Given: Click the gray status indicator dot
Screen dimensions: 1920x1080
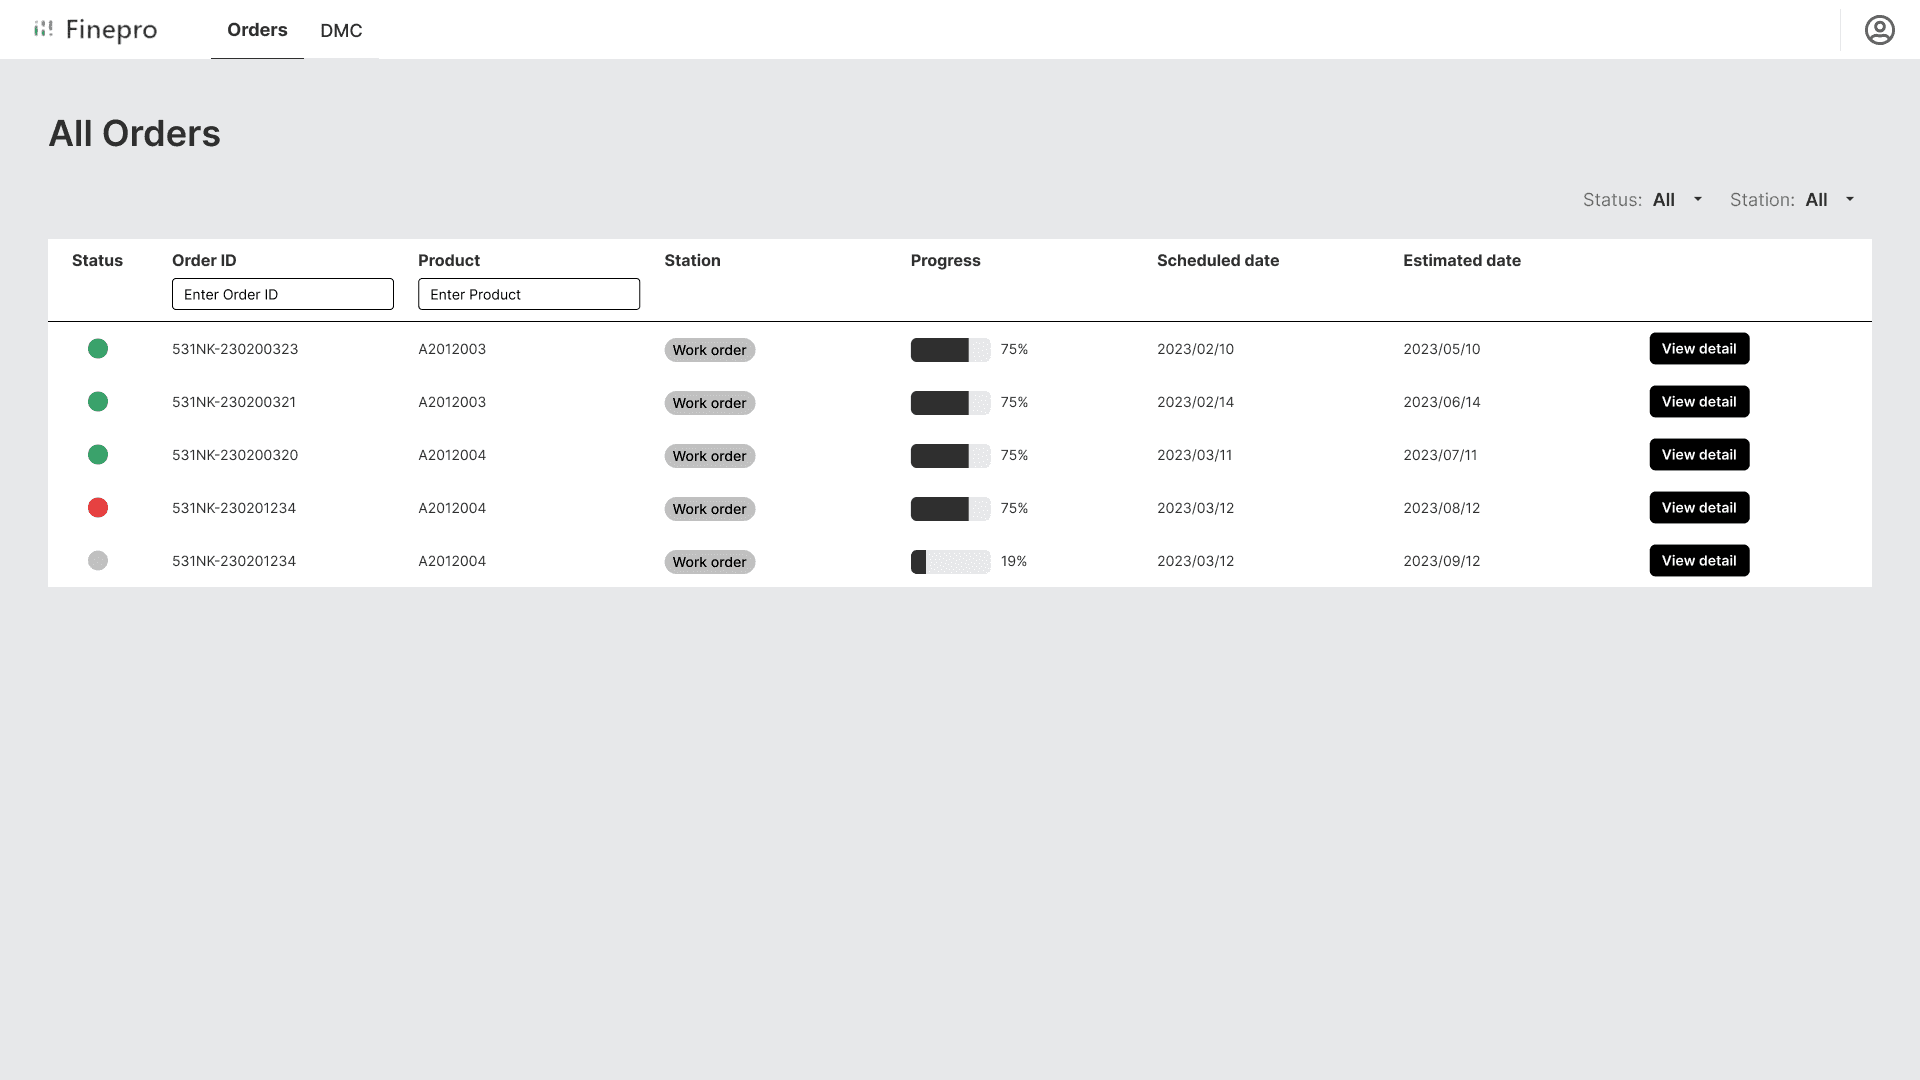Looking at the screenshot, I should coord(98,561).
